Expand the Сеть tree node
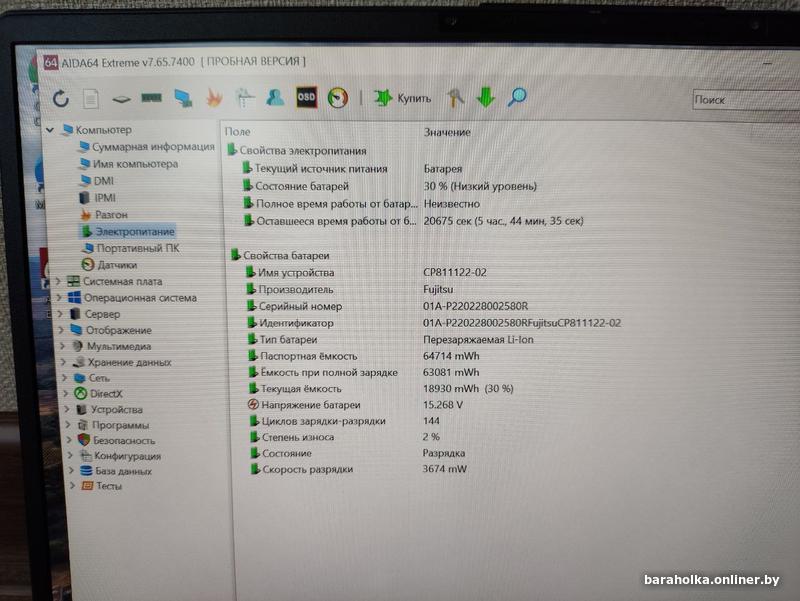Viewport: 800px width, 601px height. pyautogui.click(x=65, y=378)
